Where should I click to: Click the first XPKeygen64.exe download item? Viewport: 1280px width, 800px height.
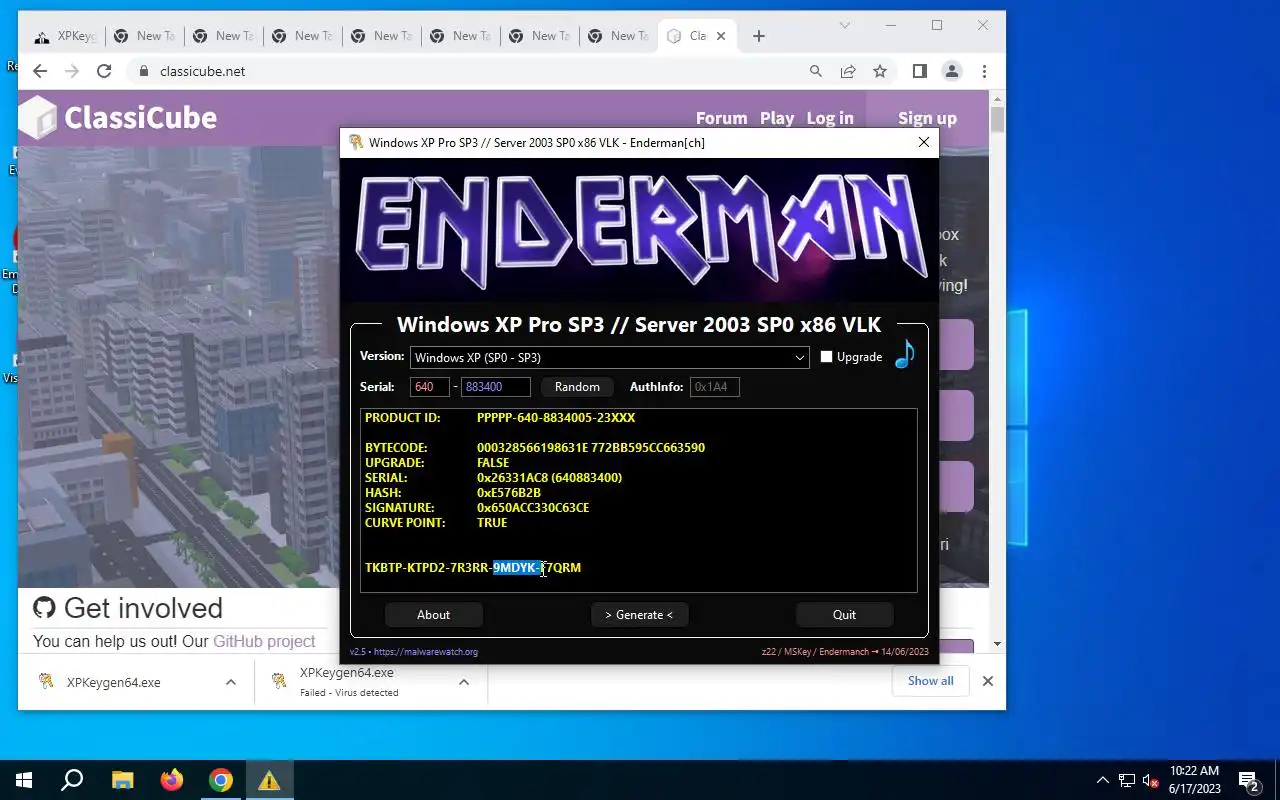point(113,682)
